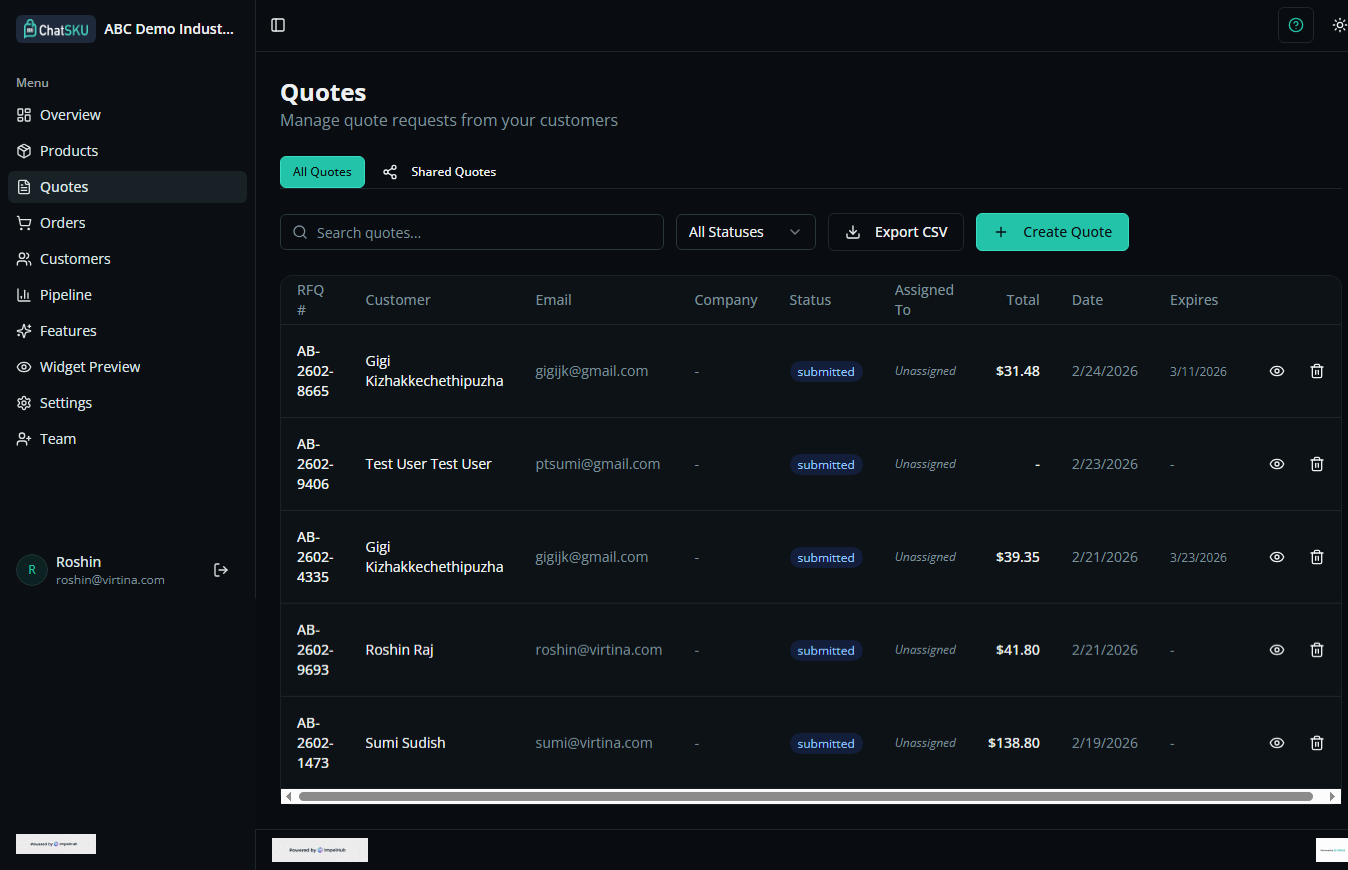This screenshot has height=870, width=1348.
Task: Open the help menu at top right
Action: [1295, 25]
